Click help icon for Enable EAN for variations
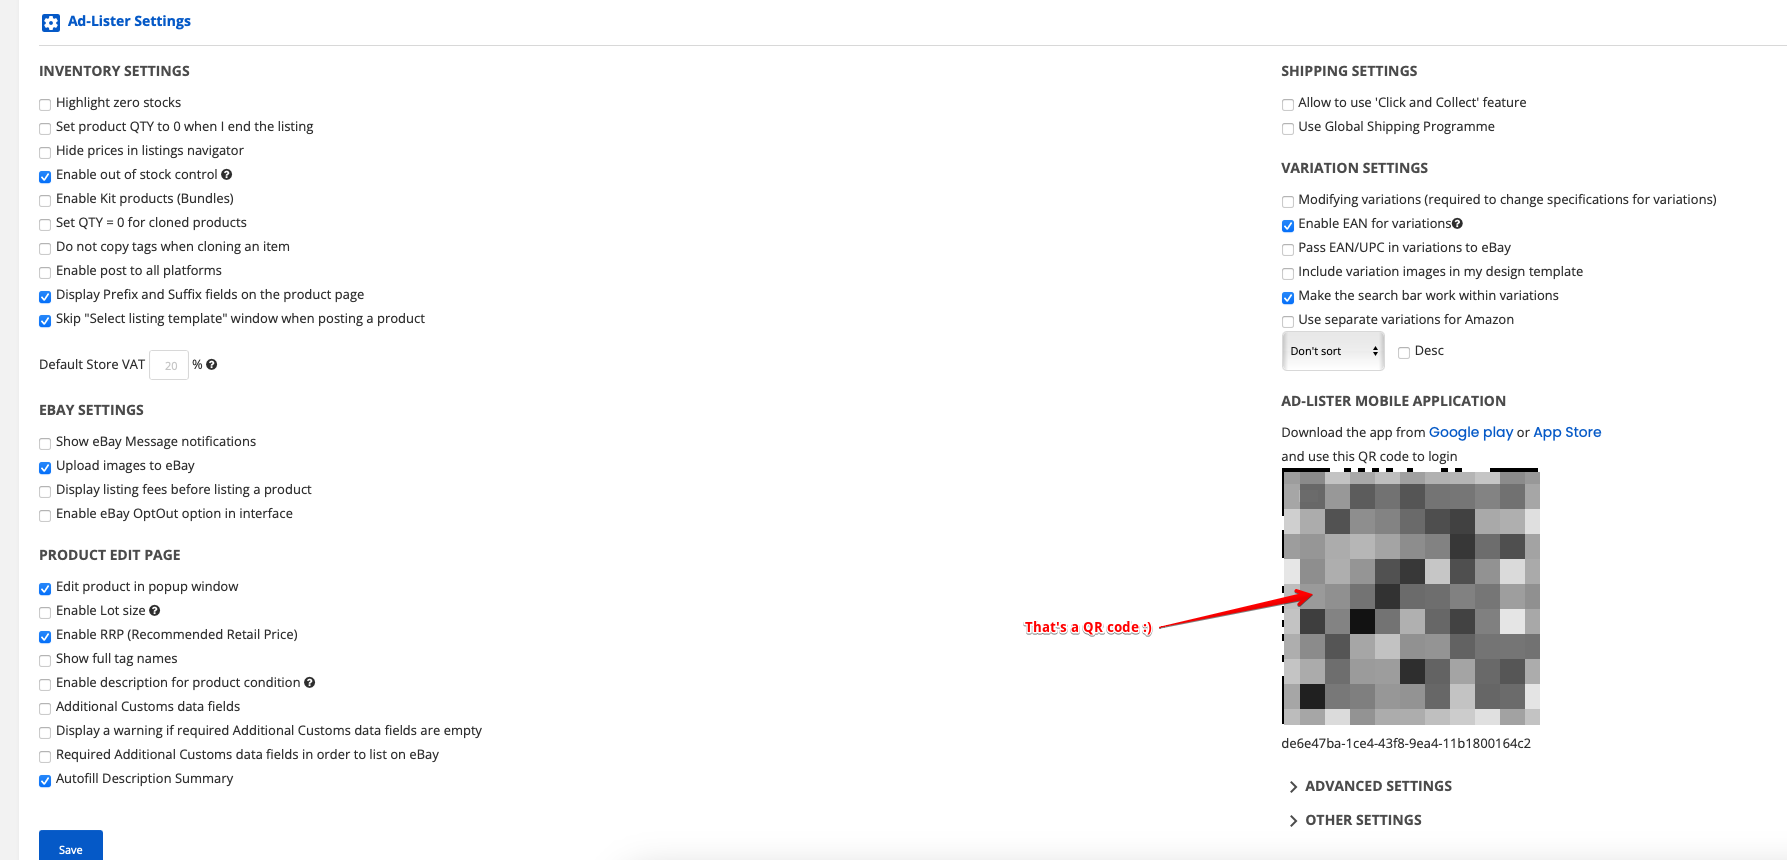Image resolution: width=1787 pixels, height=860 pixels. click(x=1458, y=224)
